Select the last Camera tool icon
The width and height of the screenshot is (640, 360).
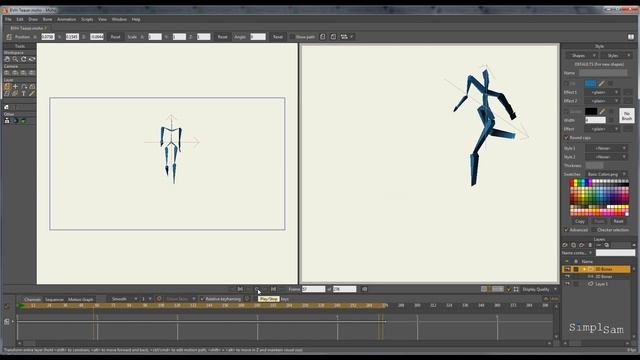pos(32,73)
